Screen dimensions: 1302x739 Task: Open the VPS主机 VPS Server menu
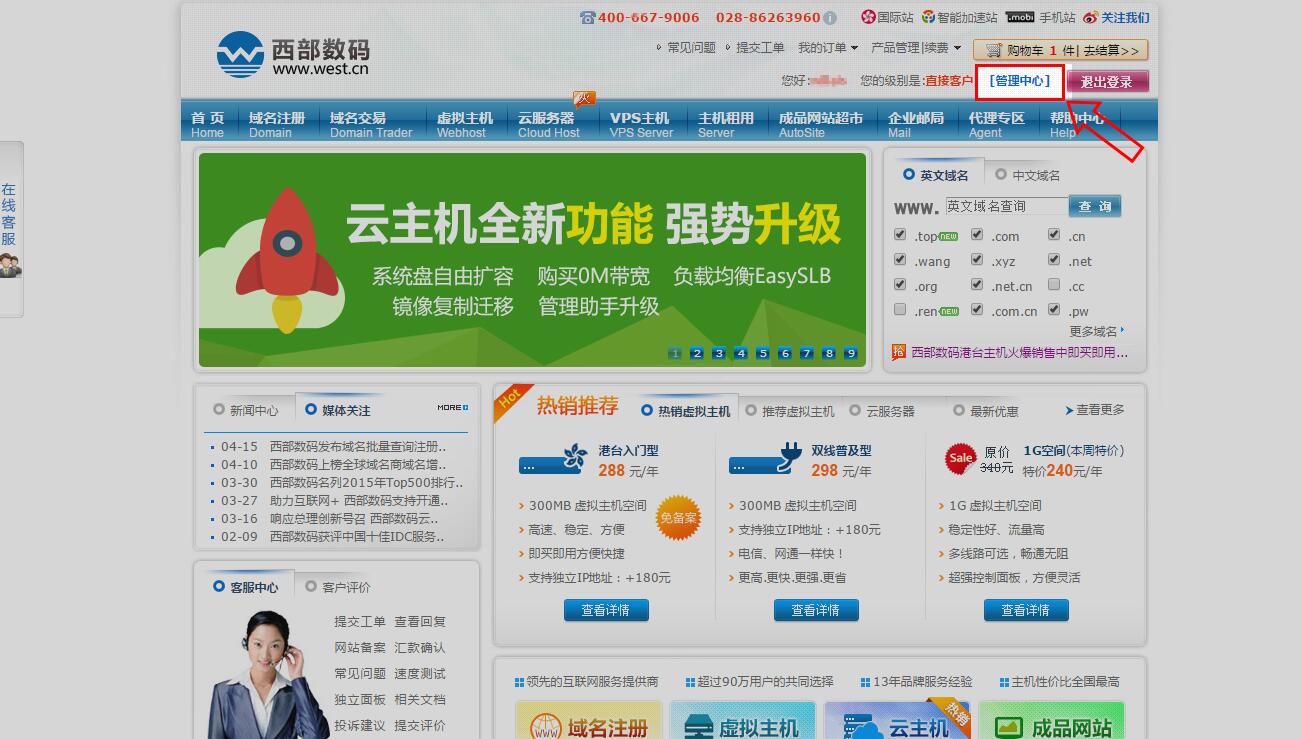[641, 124]
